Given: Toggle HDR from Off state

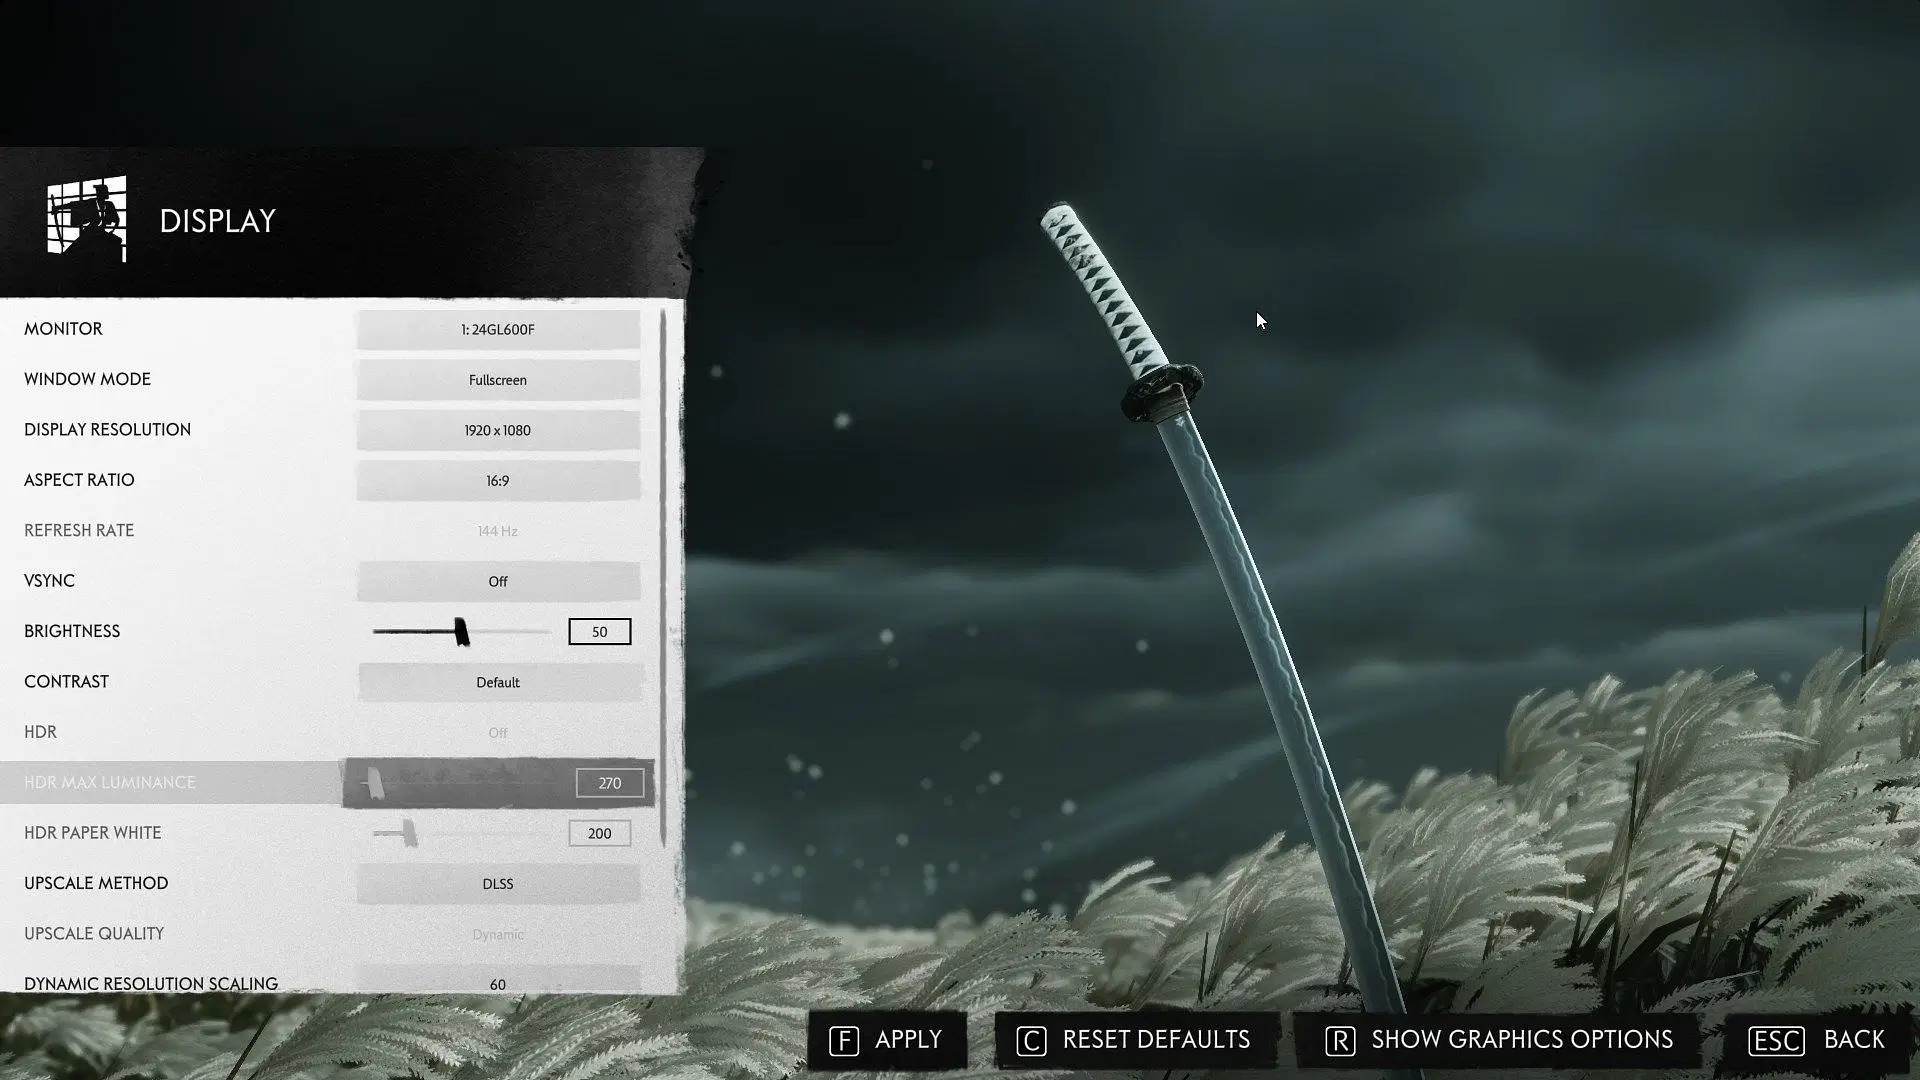Looking at the screenshot, I should point(497,732).
